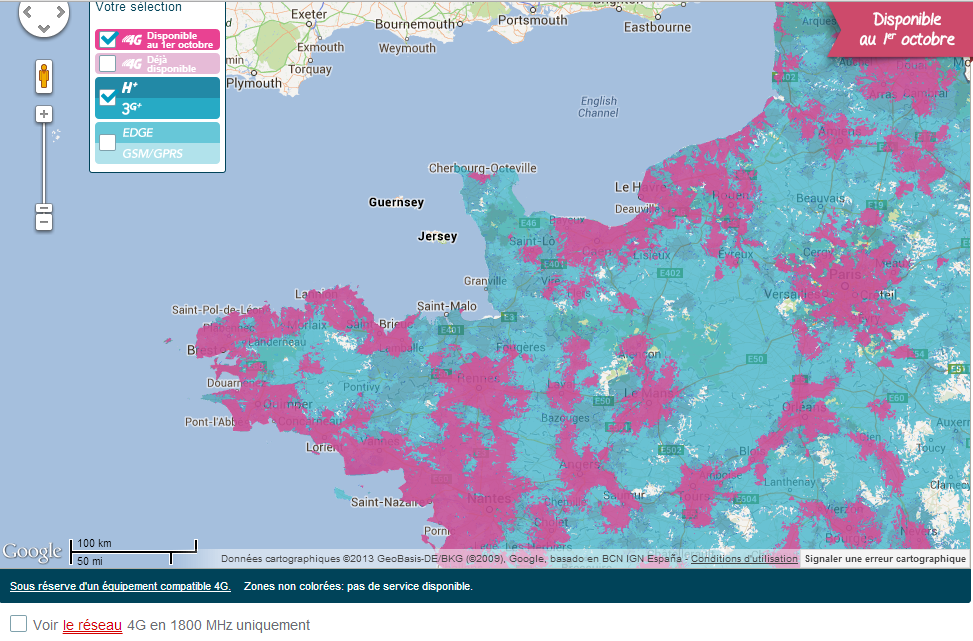Viewport: 973px width, 641px height.
Task: Zoom in with the plus button
Action: [x=44, y=114]
